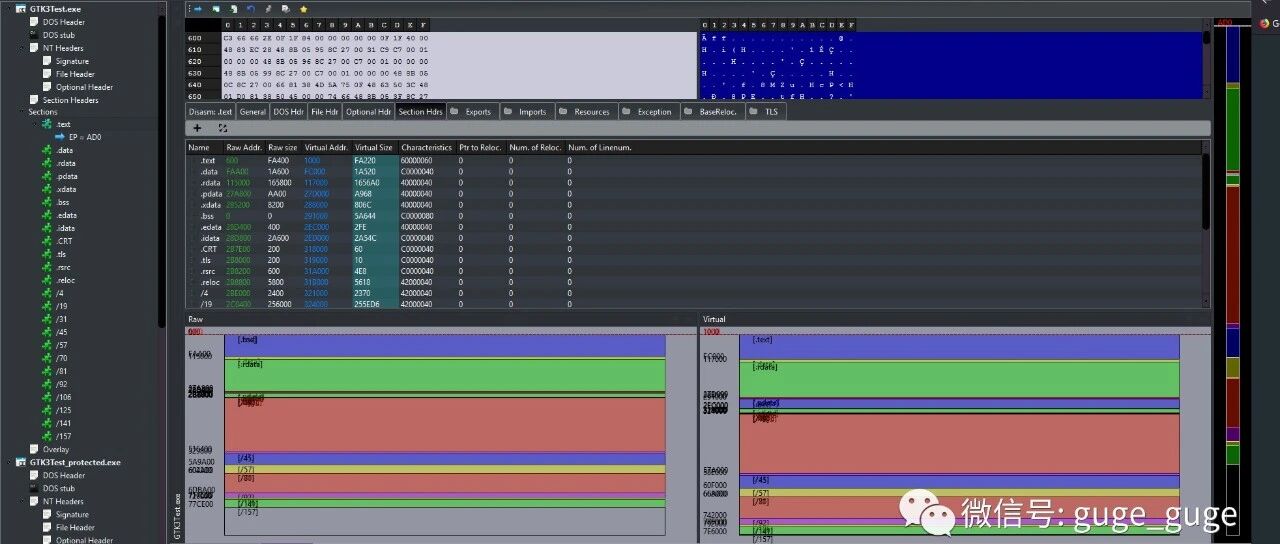Click the GTK3Test.exe file icon in tree
Image resolution: width=1280 pixels, height=544 pixels.
pyautogui.click(x=21, y=9)
